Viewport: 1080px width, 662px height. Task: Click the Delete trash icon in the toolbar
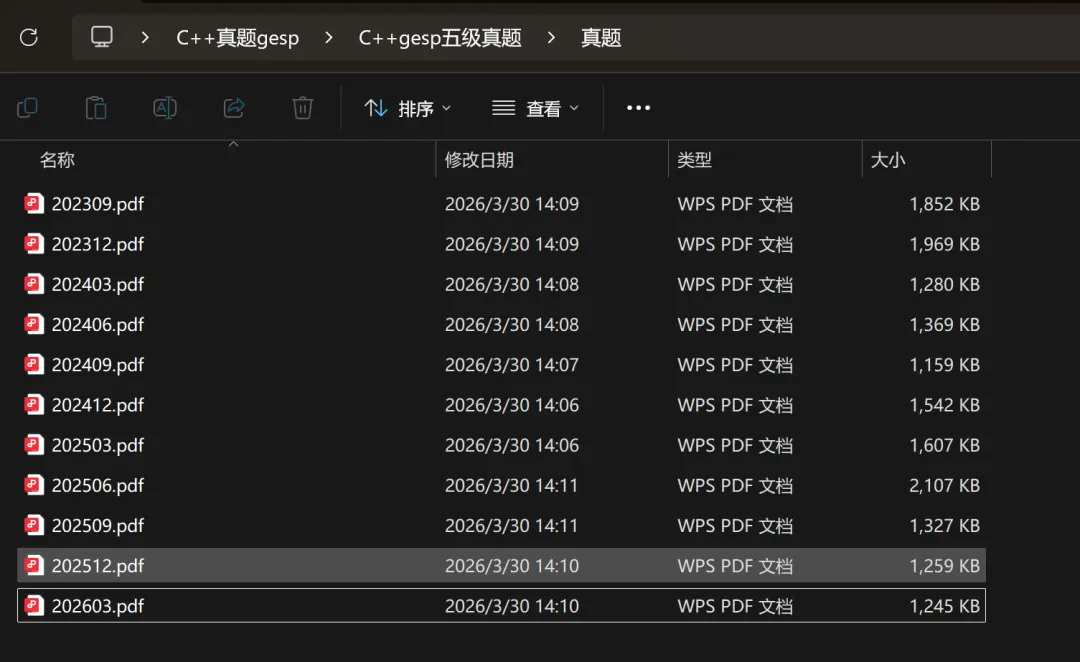tap(302, 107)
